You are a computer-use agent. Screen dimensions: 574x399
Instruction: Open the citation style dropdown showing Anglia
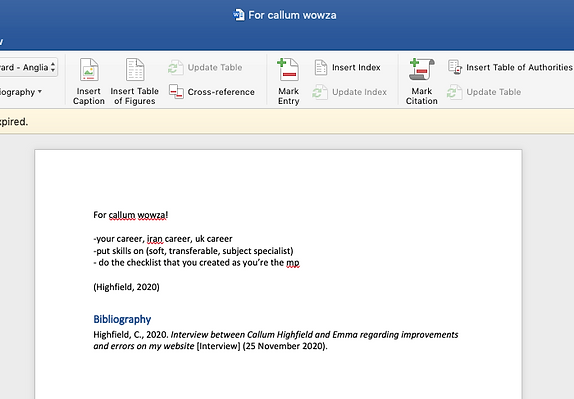coord(29,67)
